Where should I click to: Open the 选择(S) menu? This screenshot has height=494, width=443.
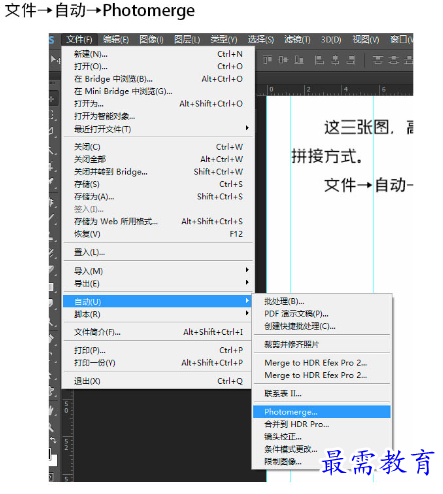coord(261,40)
